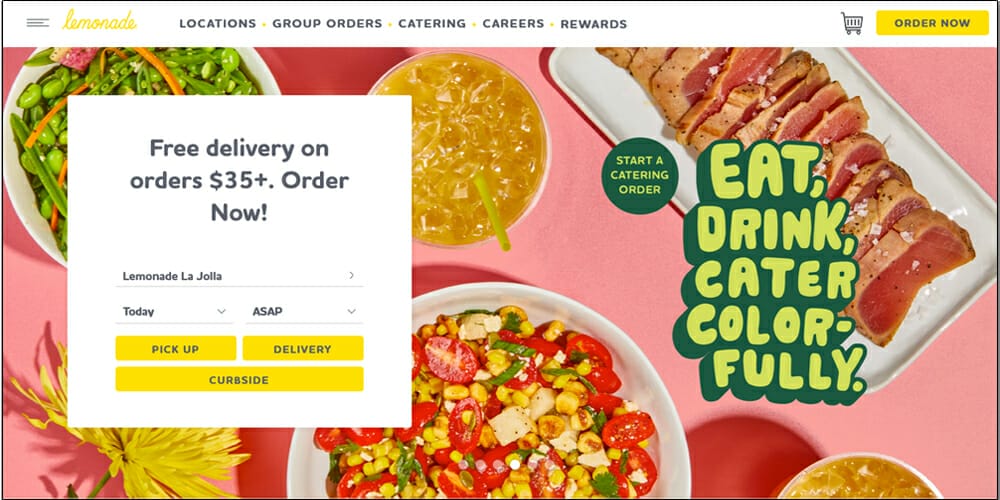Select the Curbside button
Viewport: 1000px width, 500px height.
coord(239,379)
